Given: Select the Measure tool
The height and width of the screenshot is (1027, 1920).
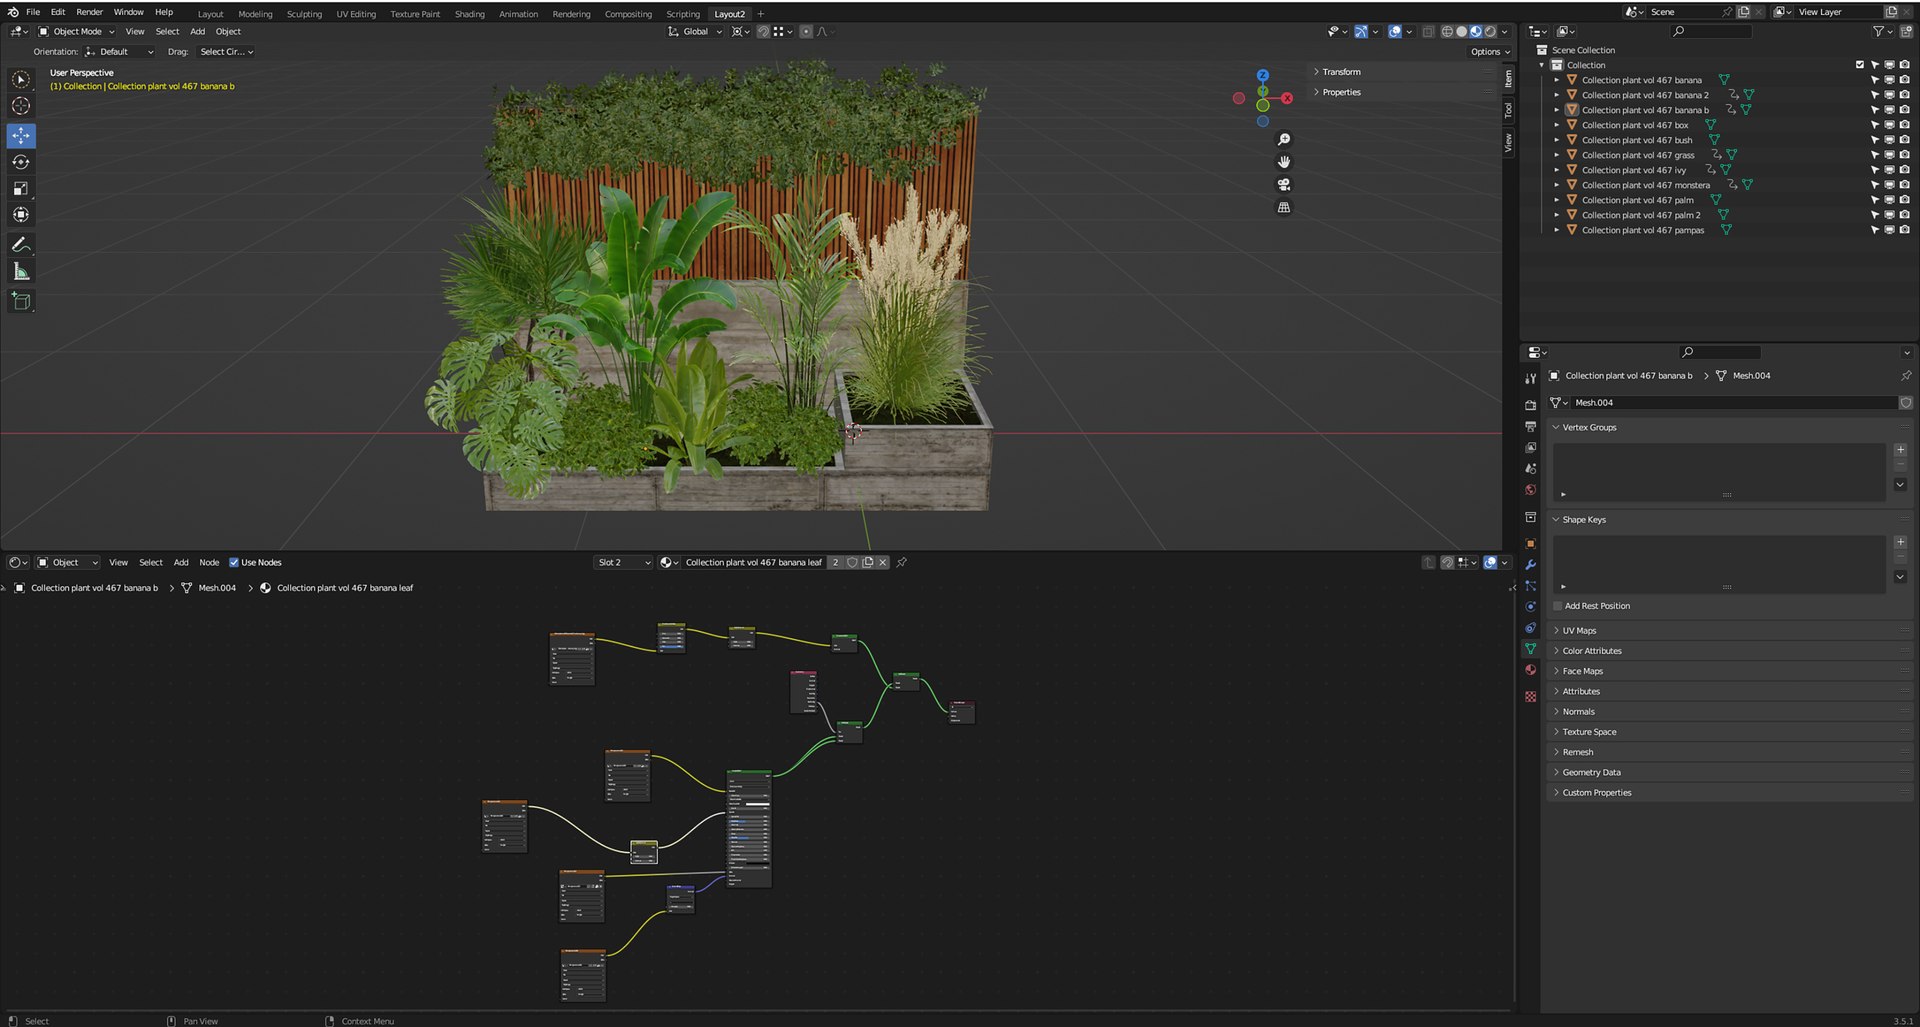Looking at the screenshot, I should click(x=21, y=272).
